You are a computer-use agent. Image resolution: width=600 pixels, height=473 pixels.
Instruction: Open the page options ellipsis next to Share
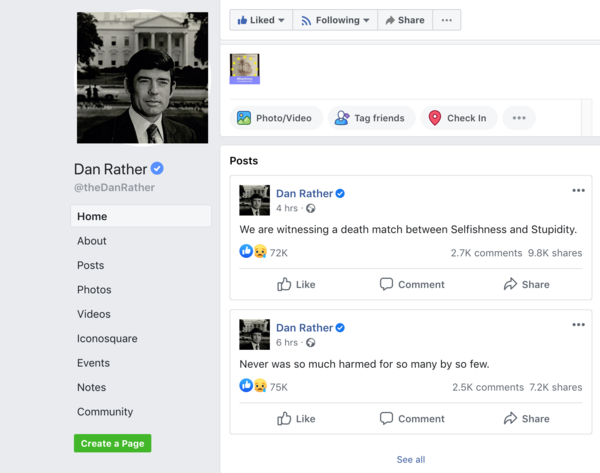pos(447,20)
